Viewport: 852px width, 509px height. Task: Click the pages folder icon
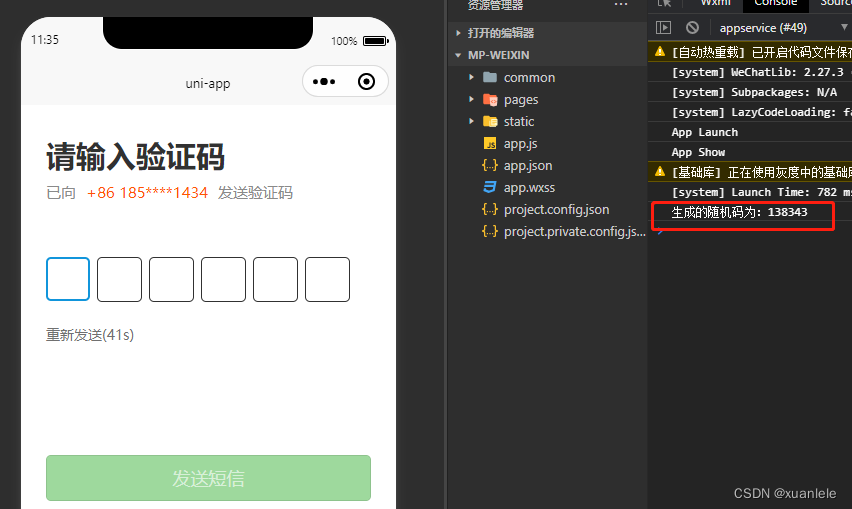(x=490, y=99)
